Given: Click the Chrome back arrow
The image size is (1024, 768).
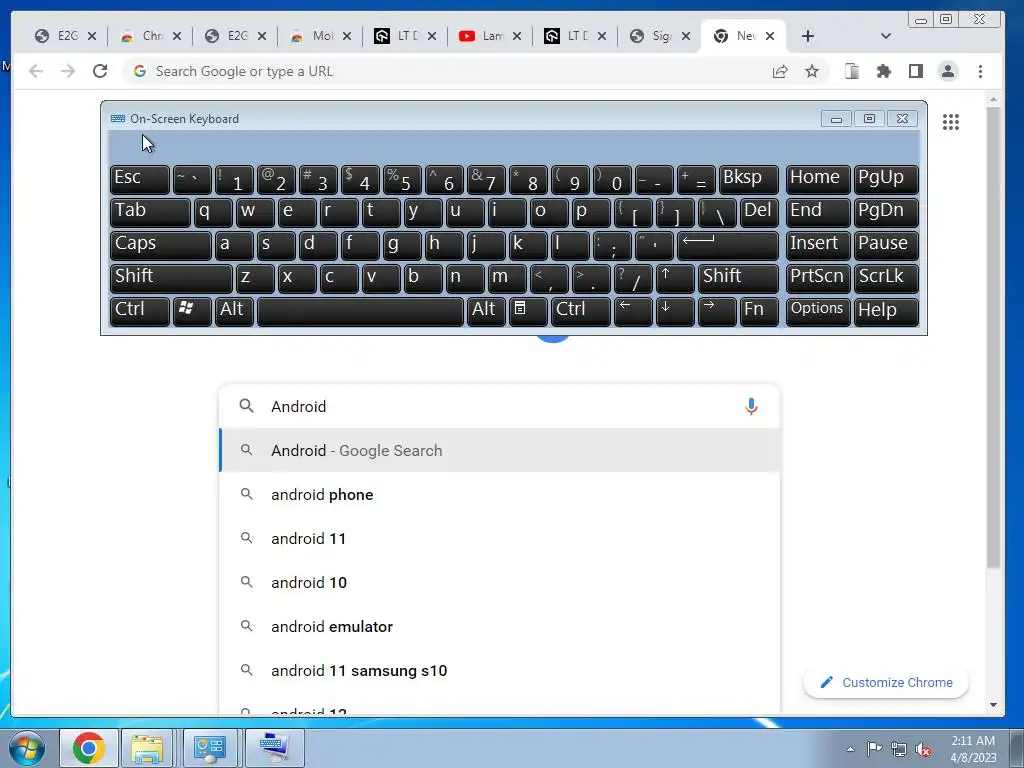Looking at the screenshot, I should pos(36,71).
